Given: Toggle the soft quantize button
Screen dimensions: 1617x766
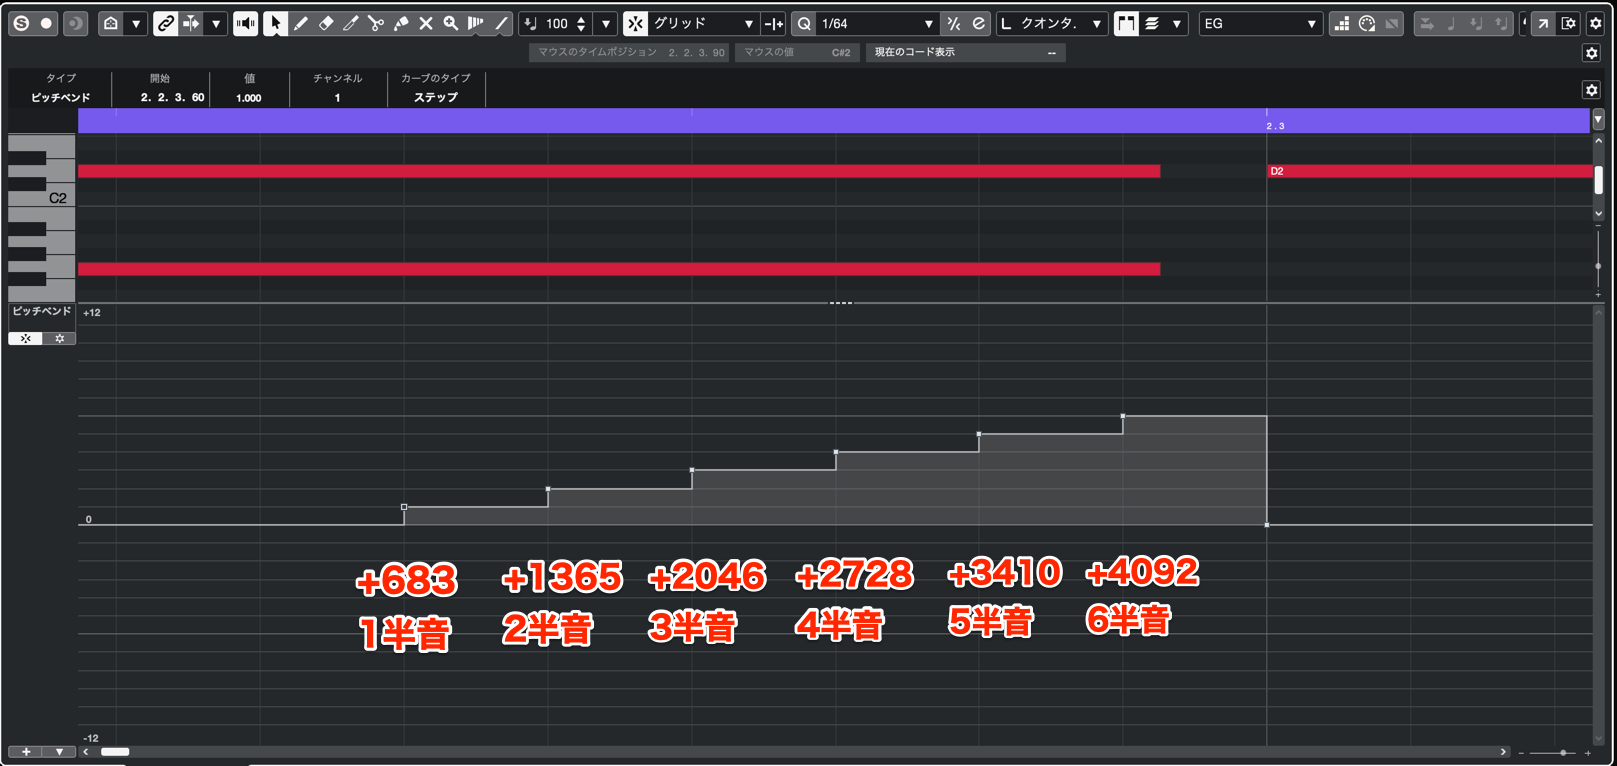Looking at the screenshot, I should coord(954,23).
